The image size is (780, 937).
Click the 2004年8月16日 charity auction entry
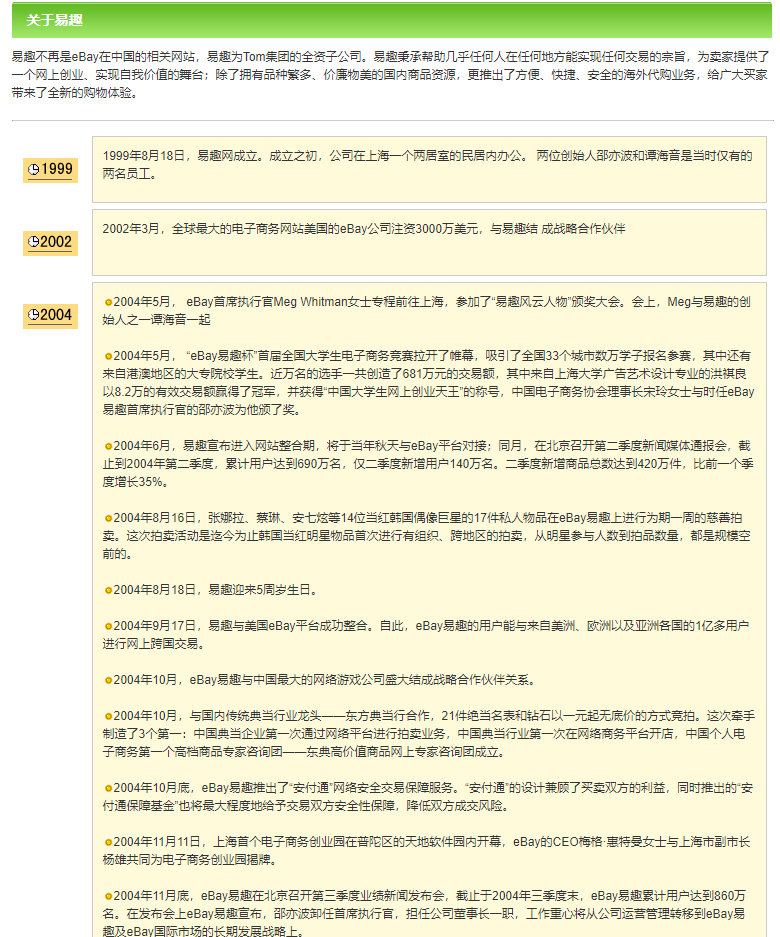click(427, 536)
